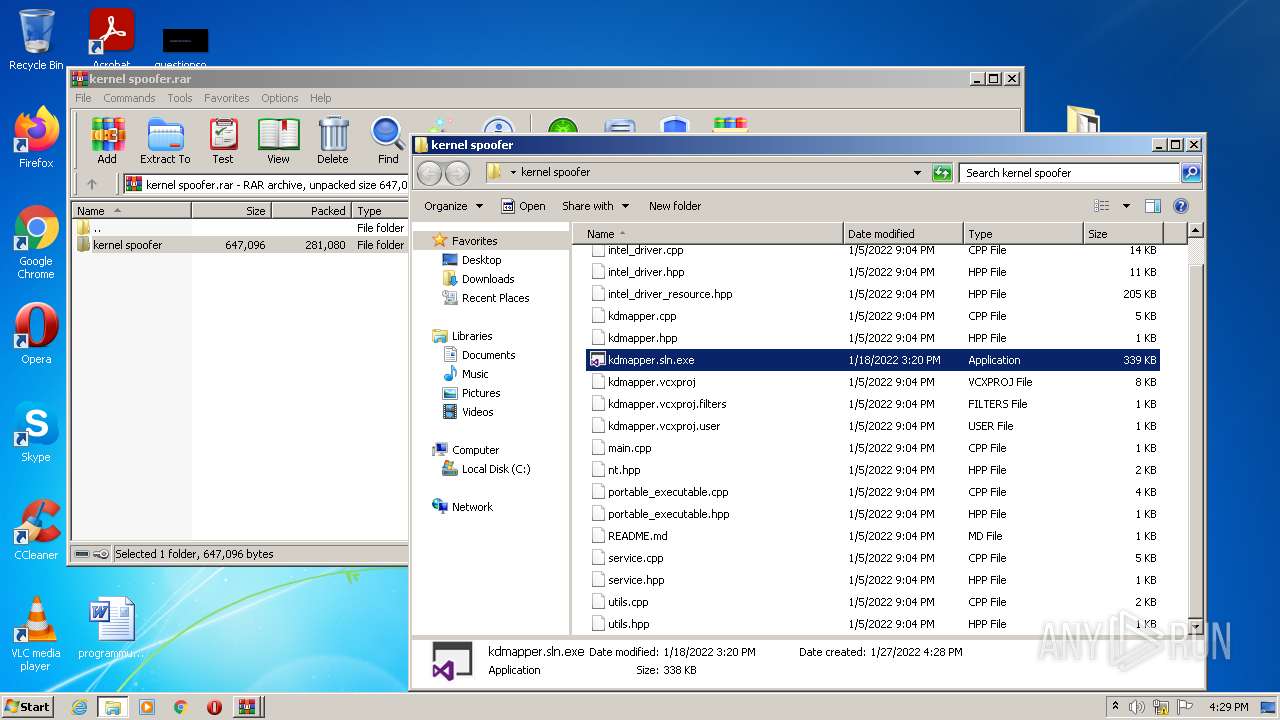
Task: Click the Start button
Action: pos(28,707)
